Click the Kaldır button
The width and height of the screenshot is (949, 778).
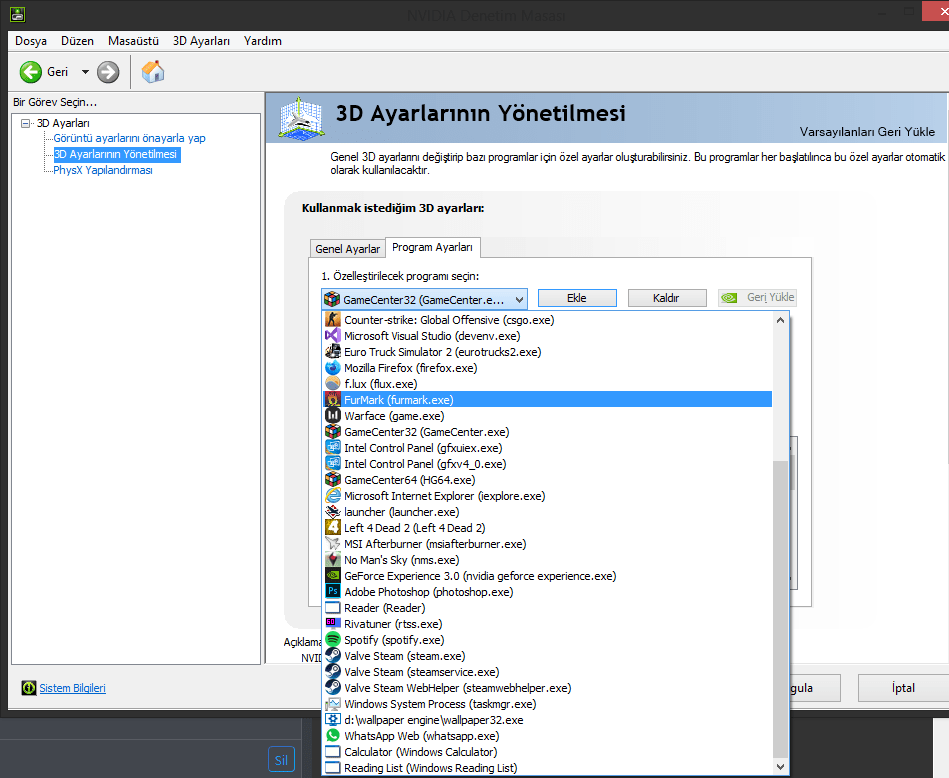point(666,298)
